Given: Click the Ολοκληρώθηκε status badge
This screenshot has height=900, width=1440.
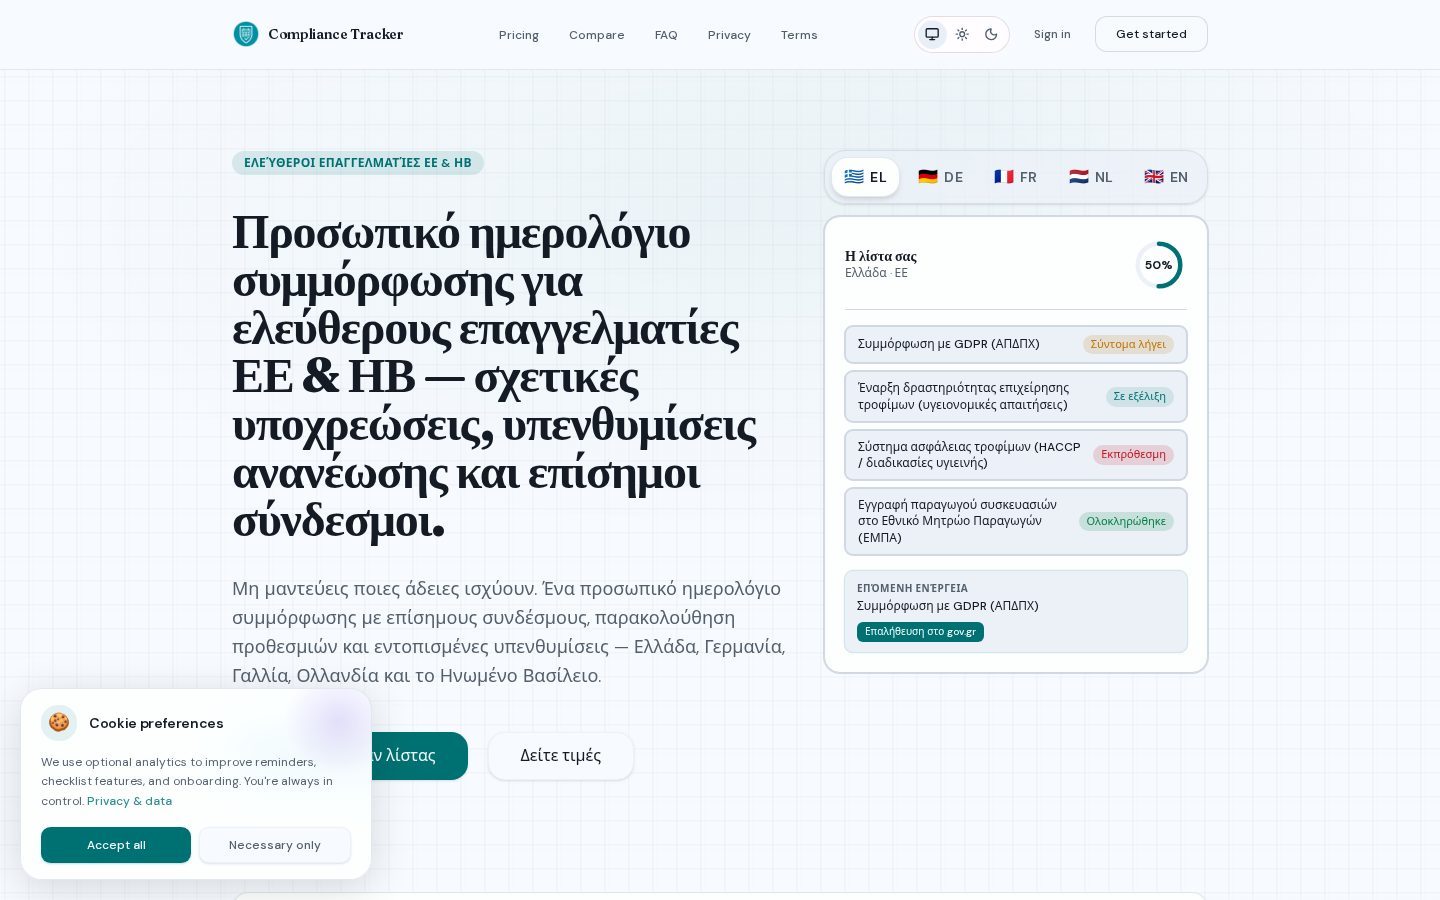Looking at the screenshot, I should click(1126, 521).
